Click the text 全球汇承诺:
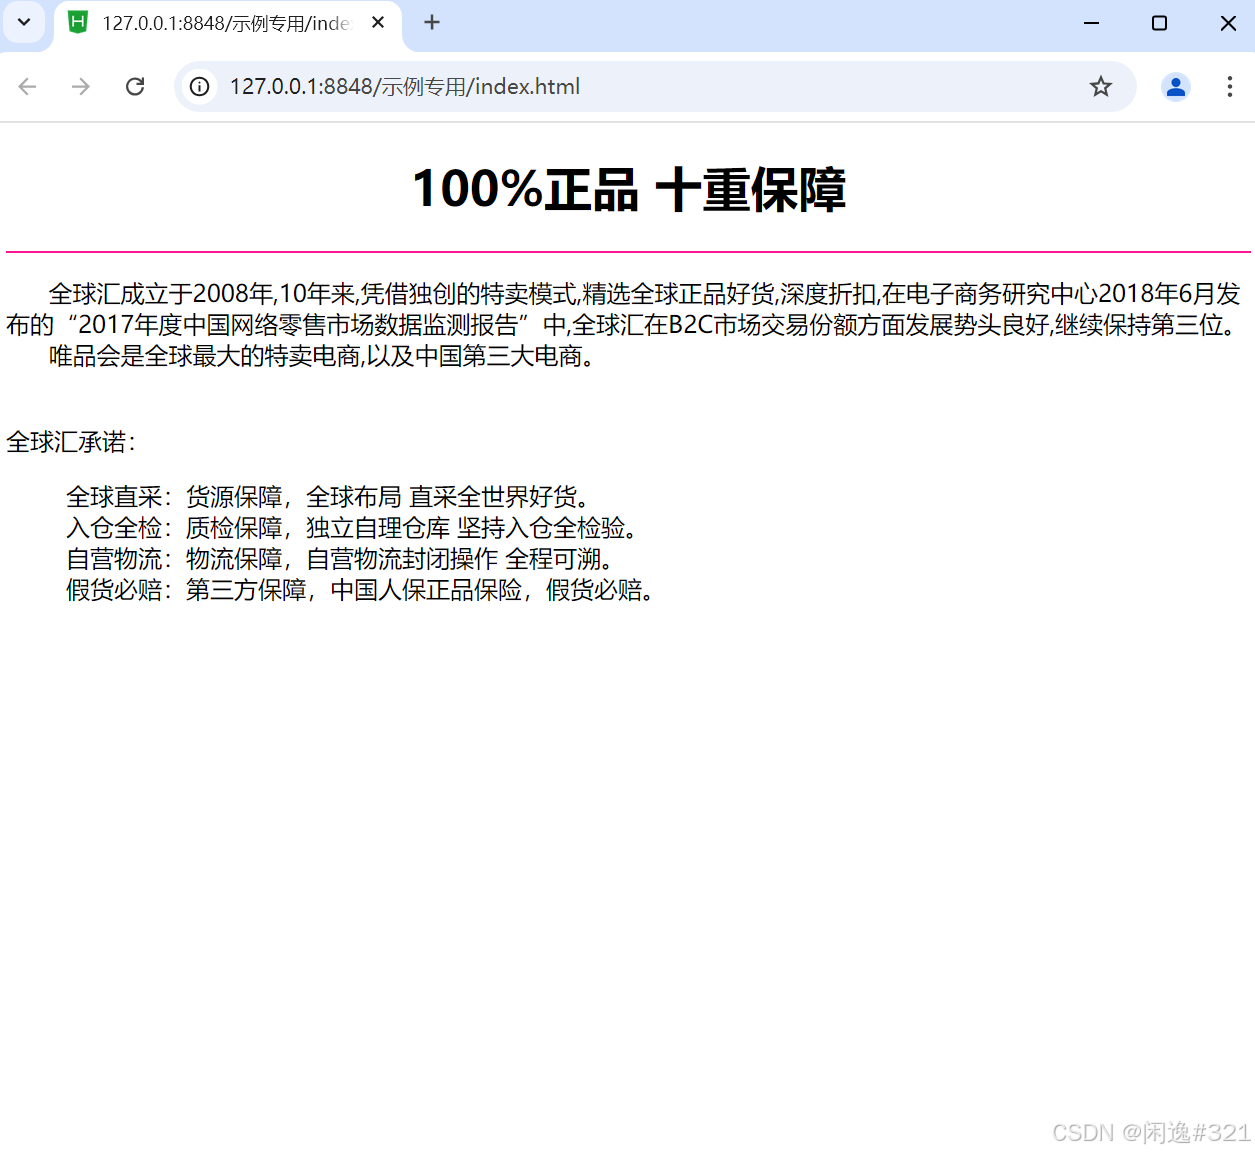This screenshot has height=1154, width=1255. pyautogui.click(x=71, y=442)
